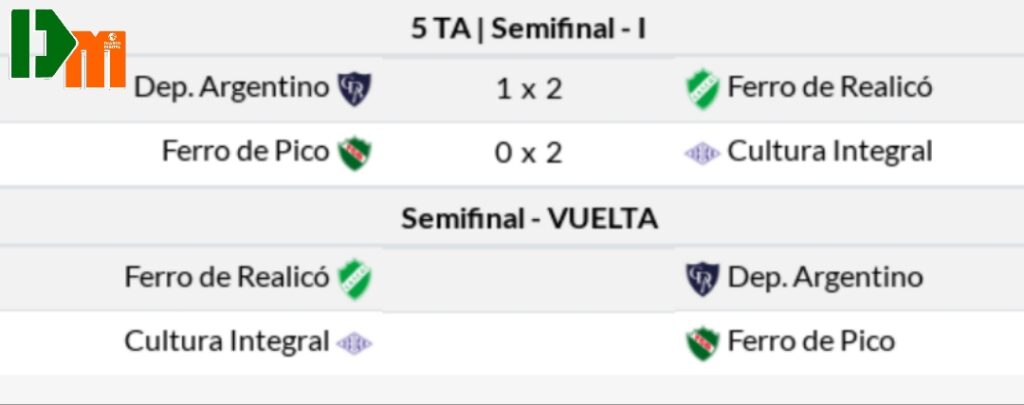1024x405 pixels.
Task: Open Dep. Argentino team name in first-leg row
Action: pyautogui.click(x=231, y=88)
